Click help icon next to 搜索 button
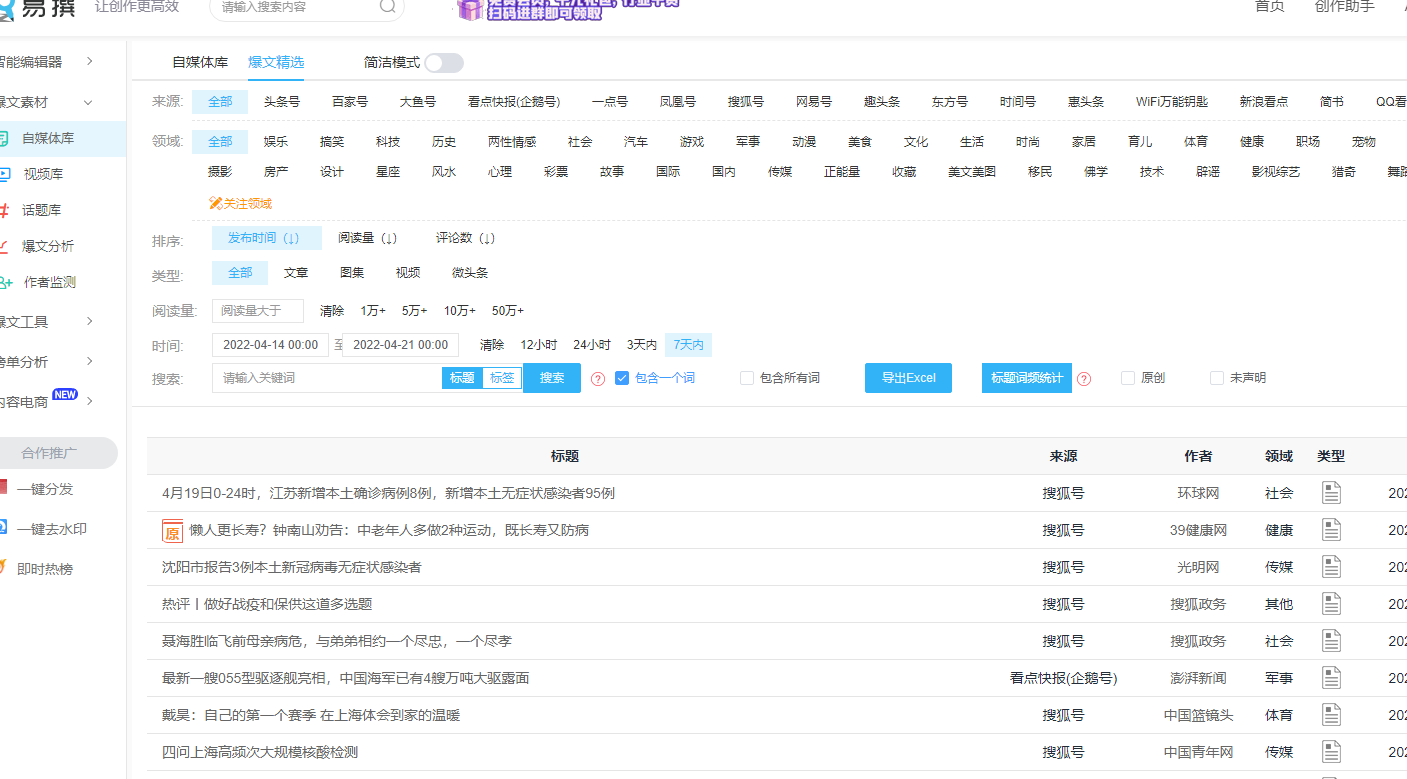The image size is (1407, 779). (x=598, y=379)
